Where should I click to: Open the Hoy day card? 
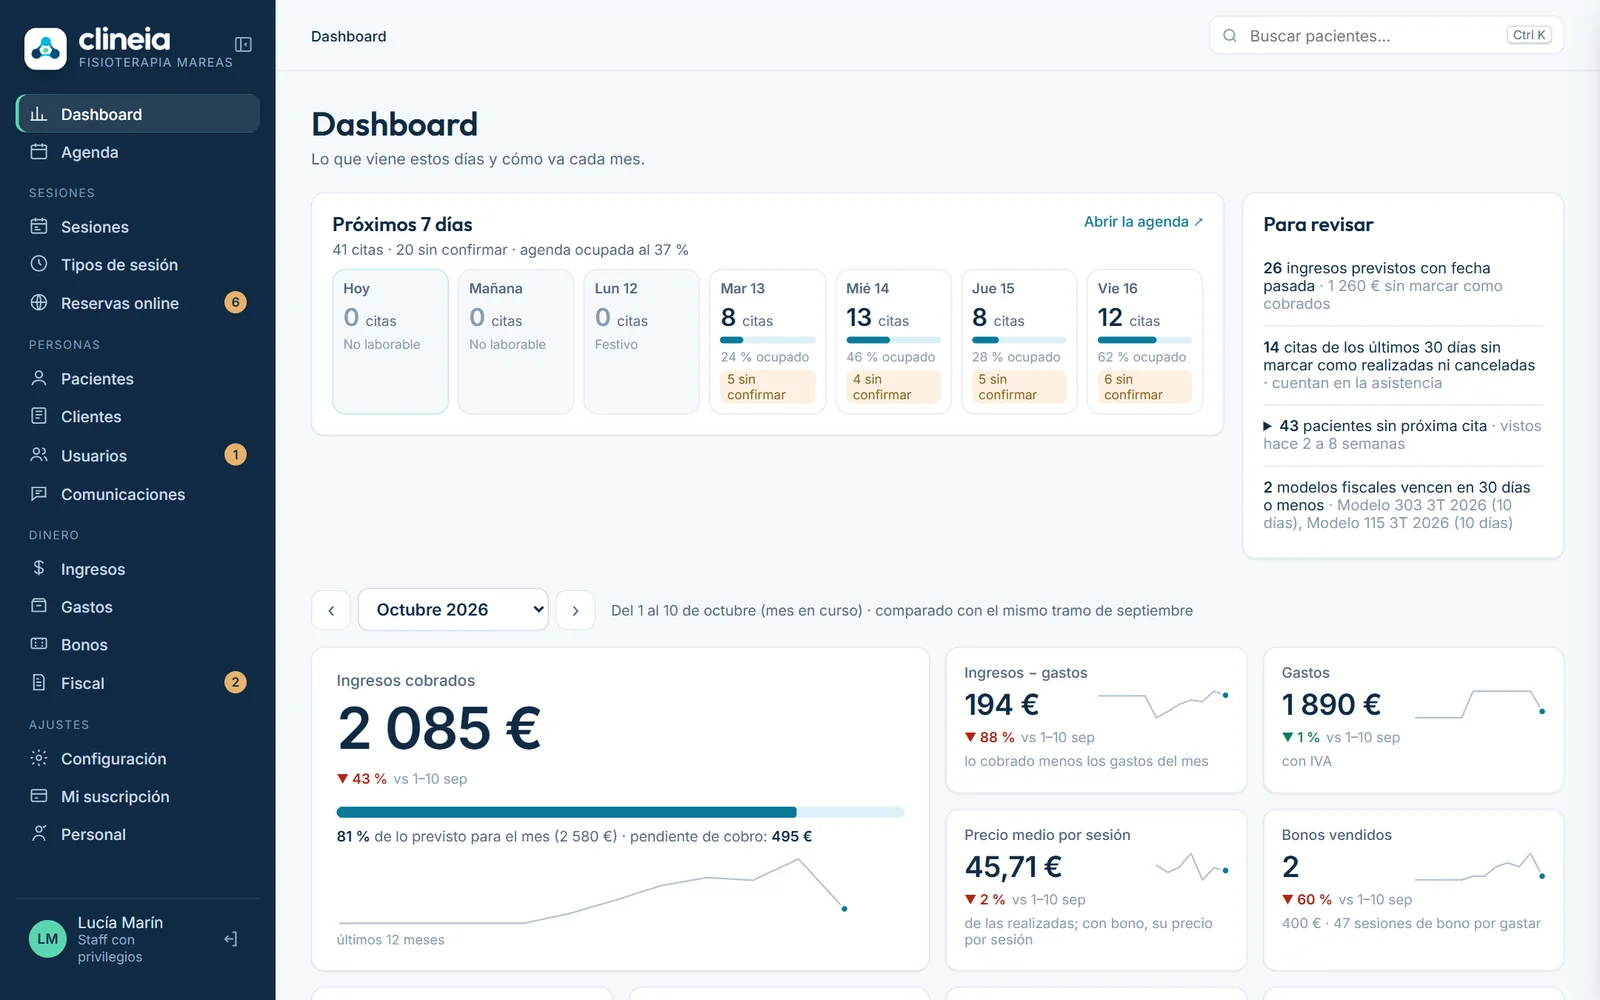390,342
